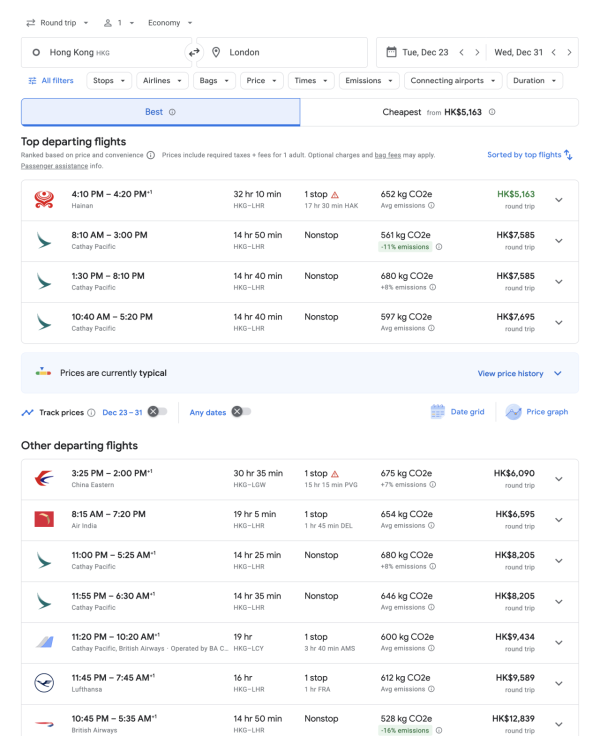Click sort arrows beside Sorted by top flights
Screen dimensions: 600x736
[568, 155]
